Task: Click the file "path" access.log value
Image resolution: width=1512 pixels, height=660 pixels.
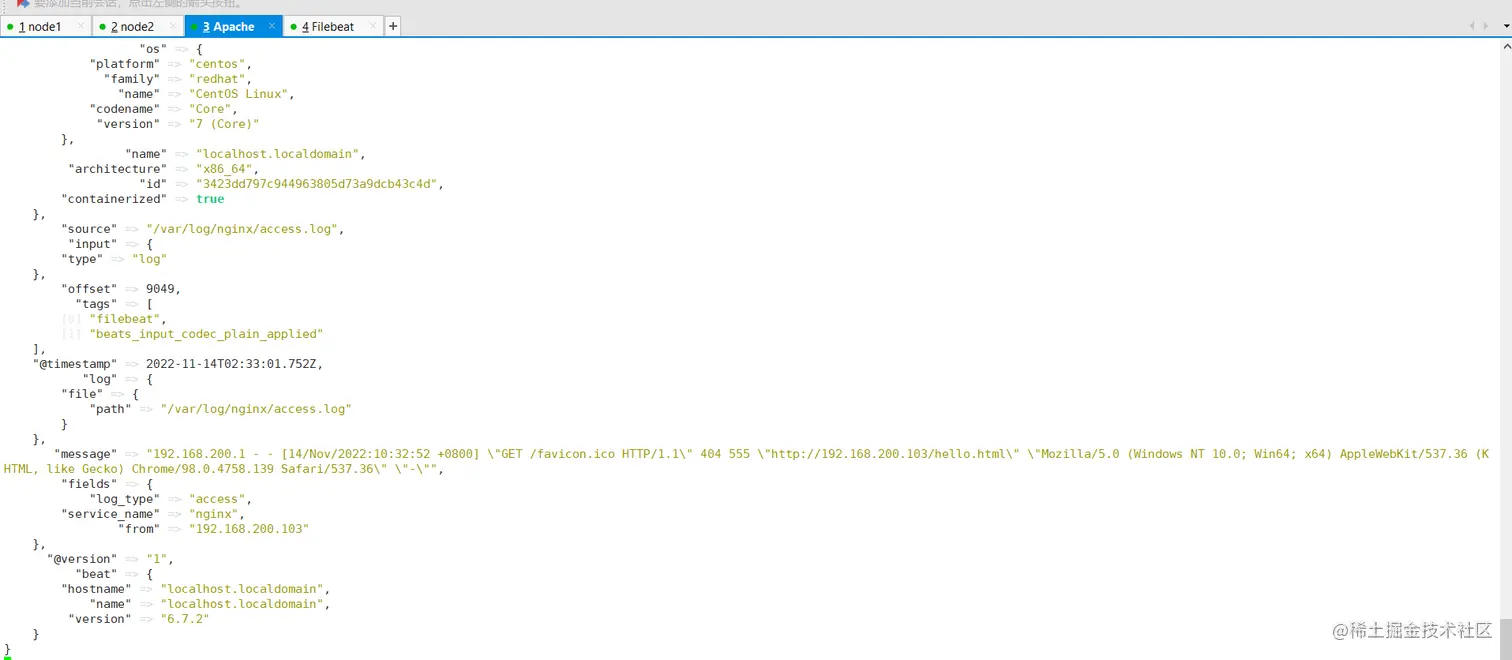Action: (256, 409)
